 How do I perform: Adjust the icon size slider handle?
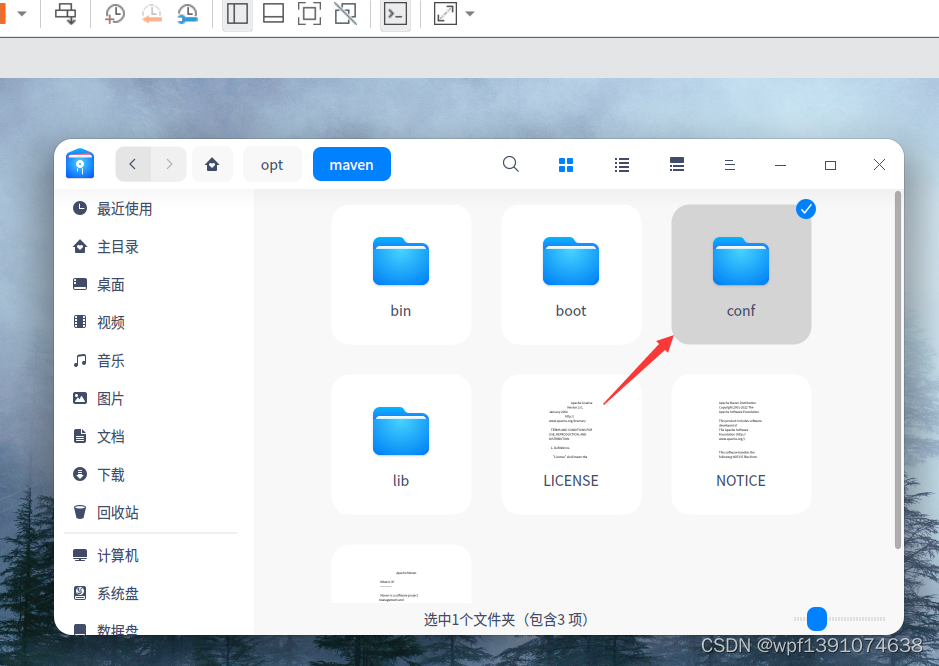tap(816, 619)
